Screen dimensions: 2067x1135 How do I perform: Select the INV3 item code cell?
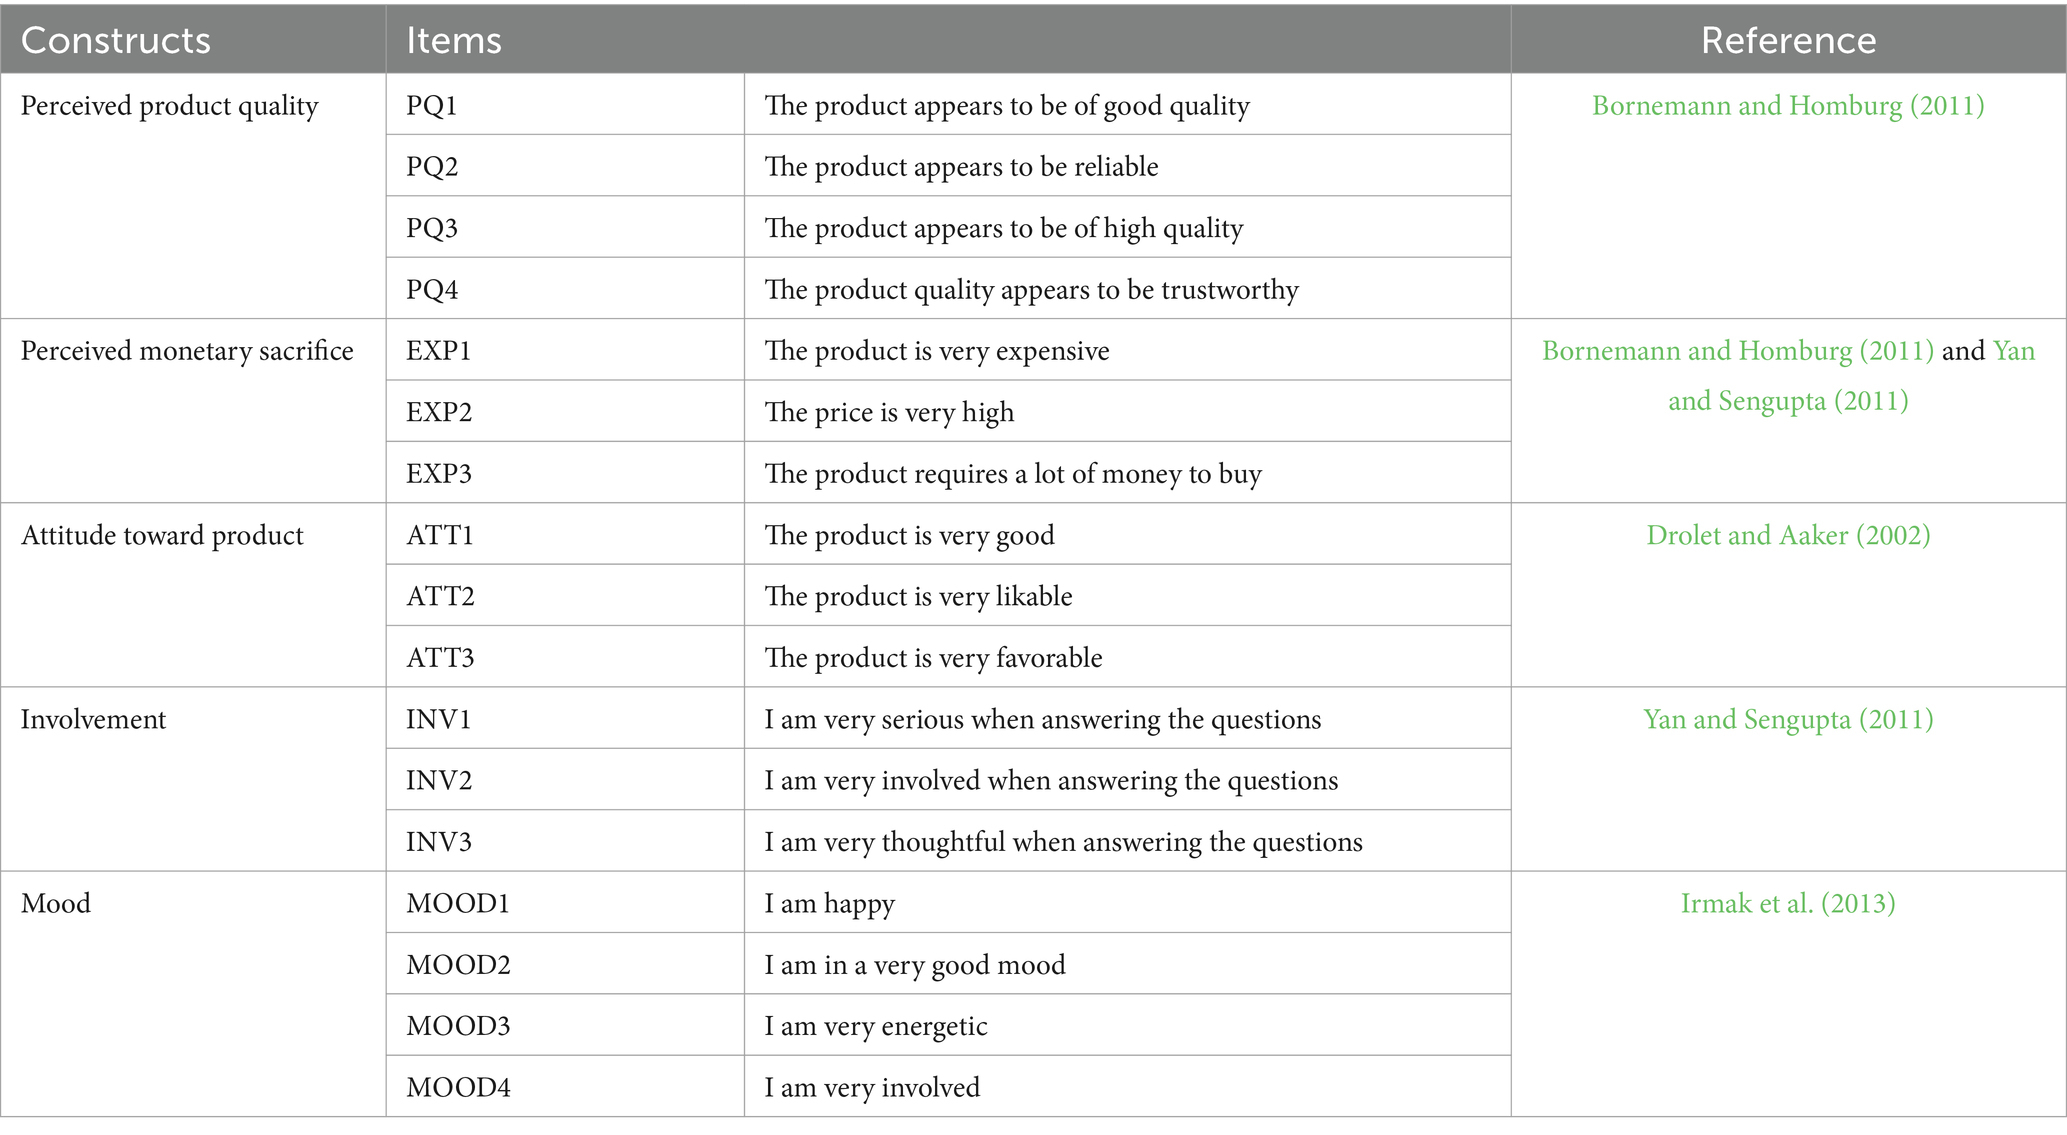[565, 841]
